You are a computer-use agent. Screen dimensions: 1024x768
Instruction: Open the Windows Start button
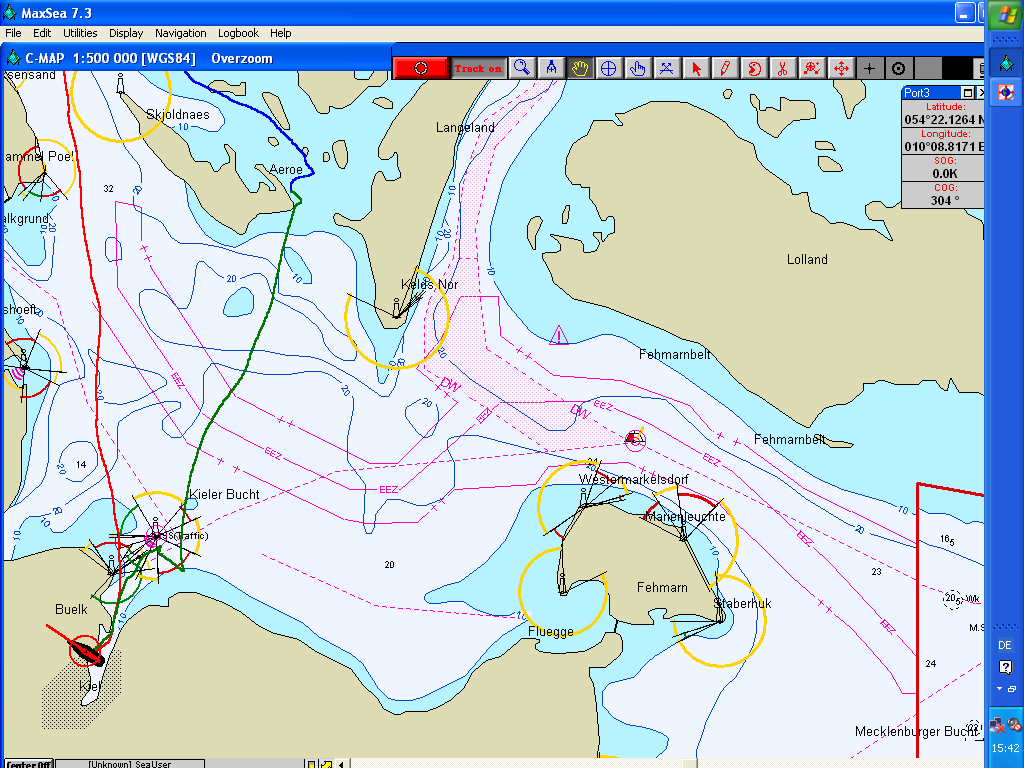(1006, 14)
